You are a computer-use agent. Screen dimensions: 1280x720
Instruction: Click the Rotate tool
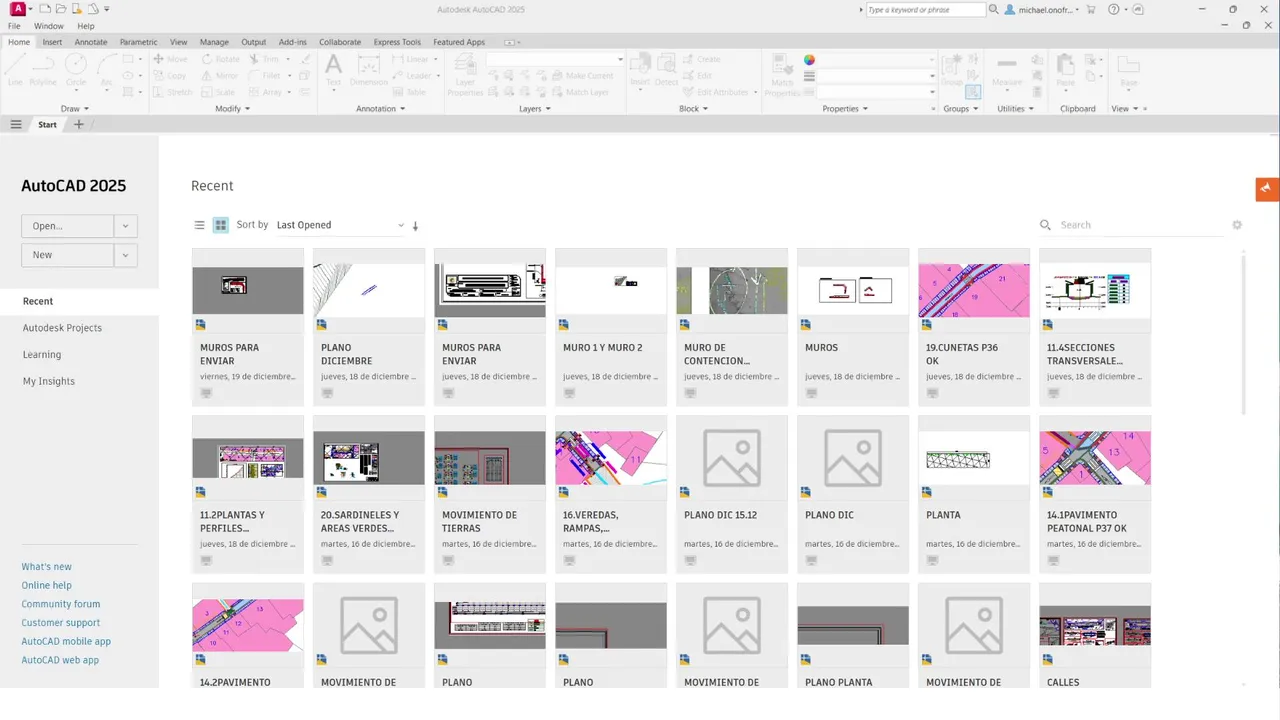[221, 59]
